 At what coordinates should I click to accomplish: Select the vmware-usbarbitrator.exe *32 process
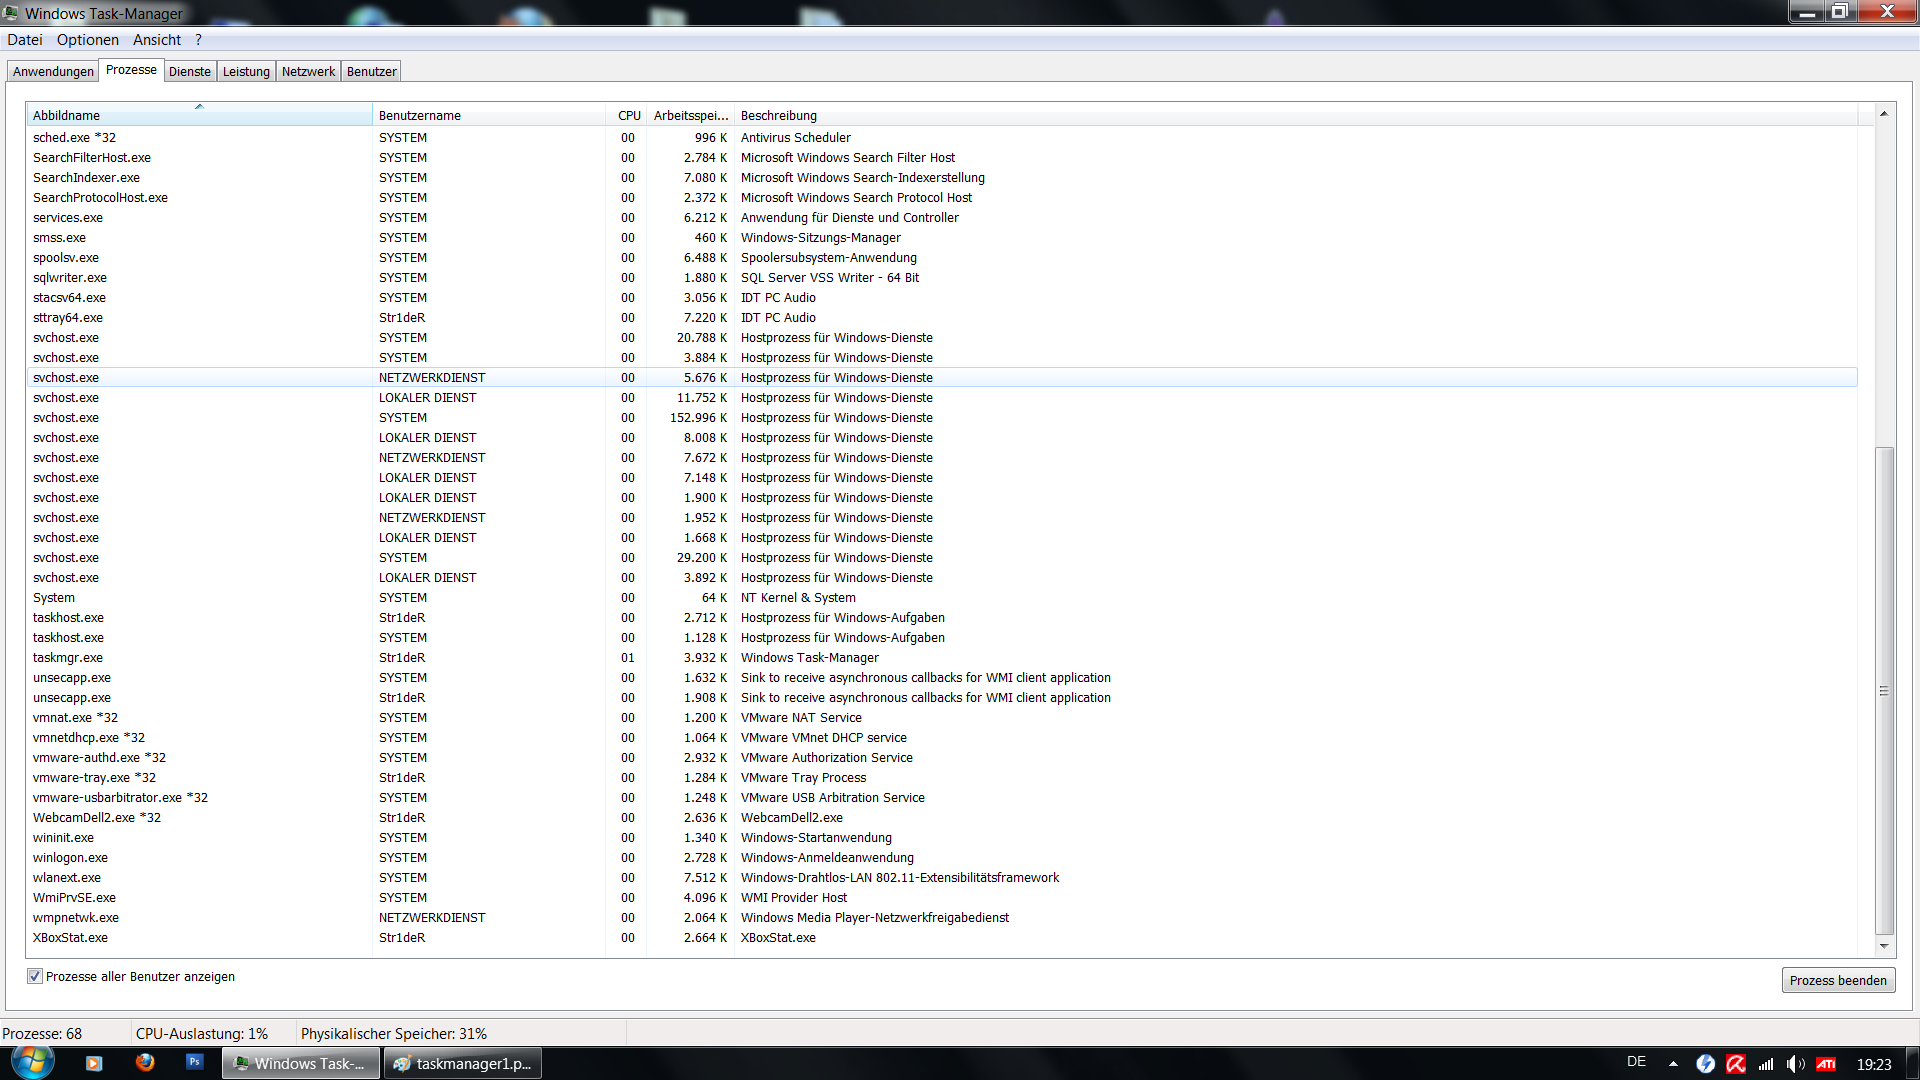click(942, 798)
